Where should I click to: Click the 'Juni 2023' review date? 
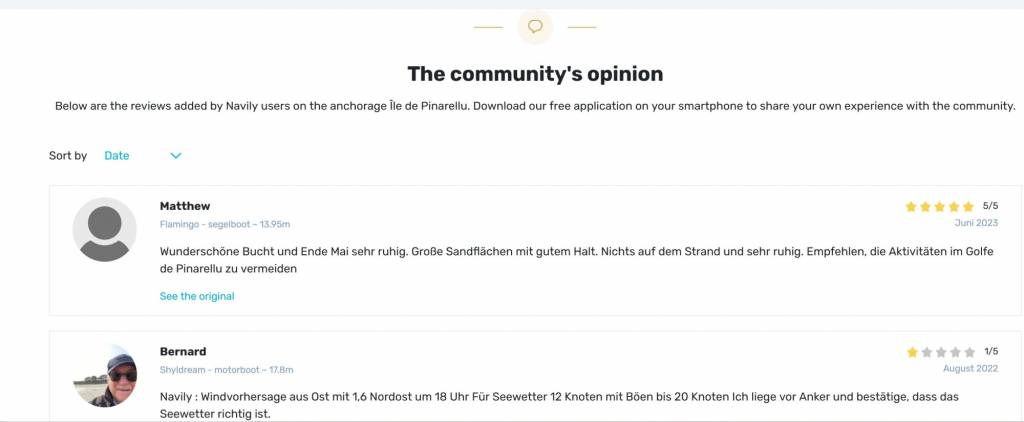click(976, 223)
